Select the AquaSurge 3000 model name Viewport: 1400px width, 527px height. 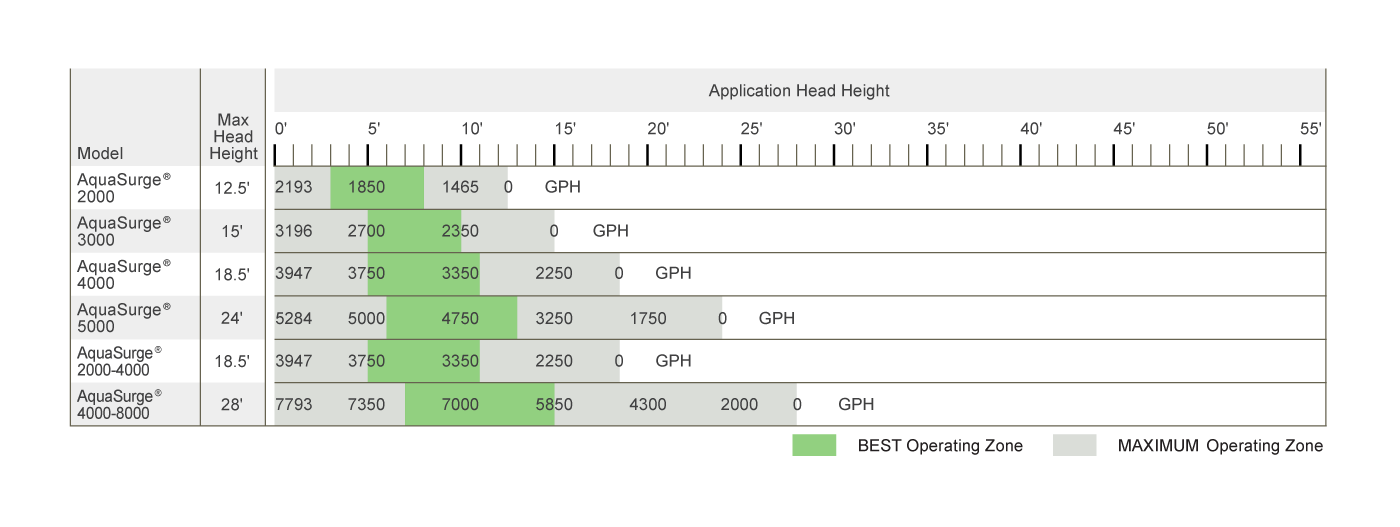pos(124,231)
